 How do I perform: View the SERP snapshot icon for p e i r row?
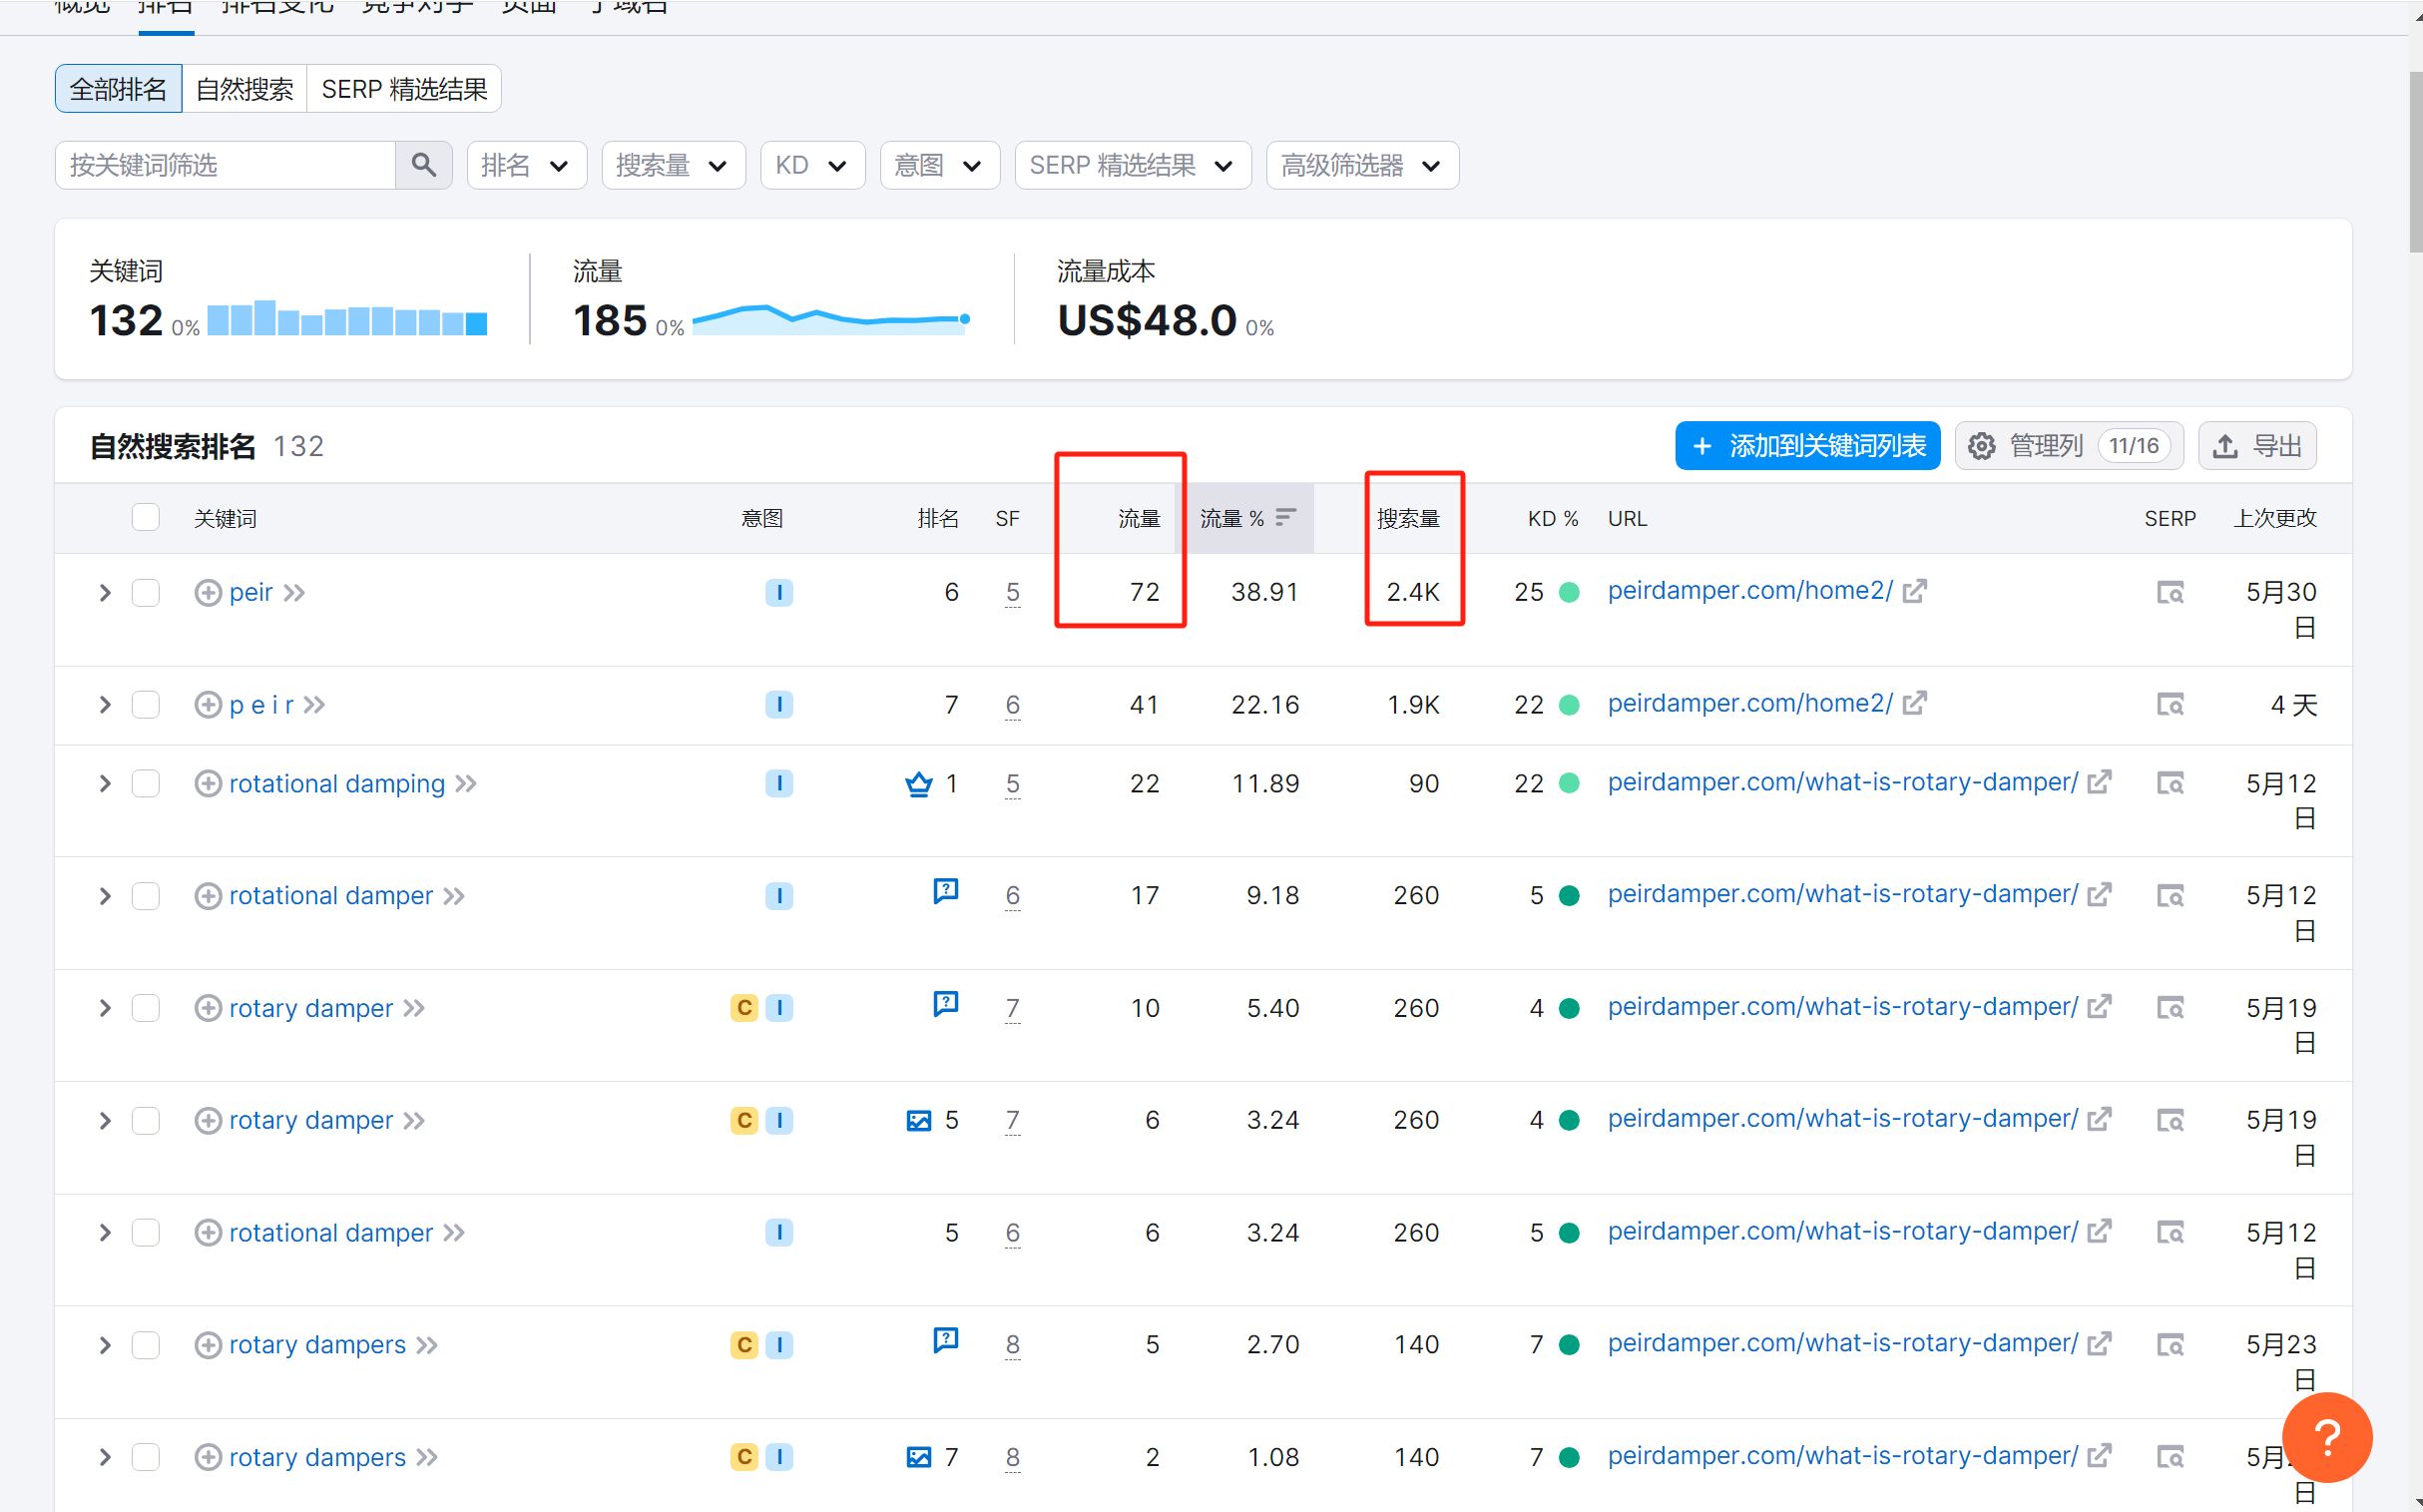(x=2170, y=705)
